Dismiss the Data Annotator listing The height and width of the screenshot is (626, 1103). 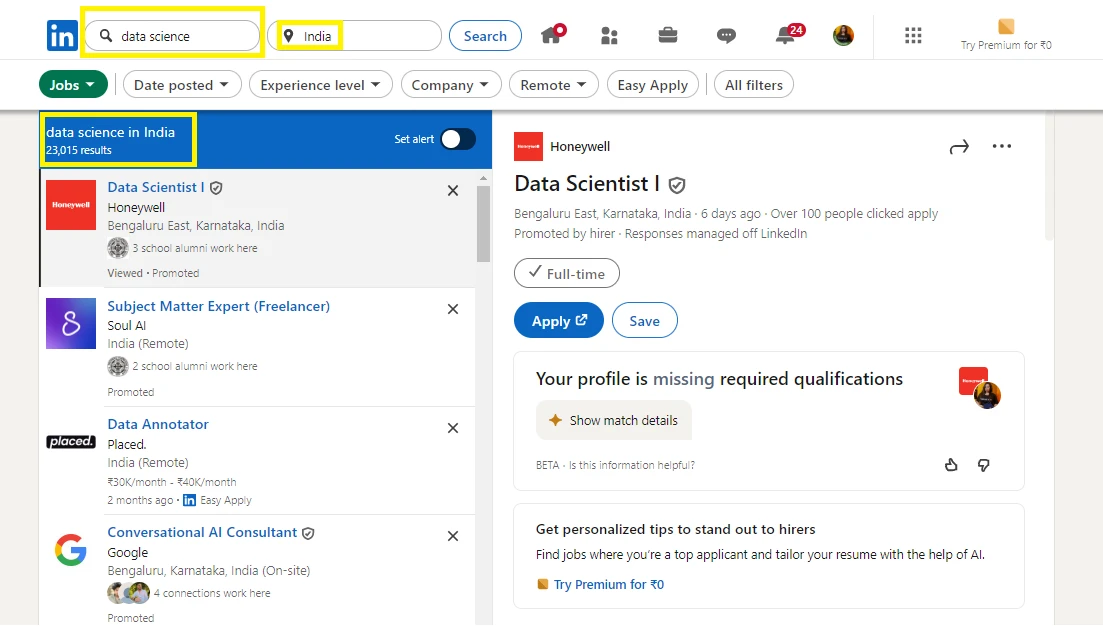click(x=453, y=428)
